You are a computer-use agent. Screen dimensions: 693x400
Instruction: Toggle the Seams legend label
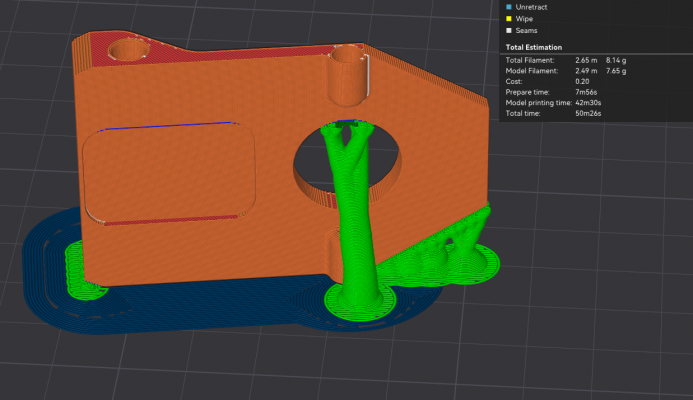530,31
